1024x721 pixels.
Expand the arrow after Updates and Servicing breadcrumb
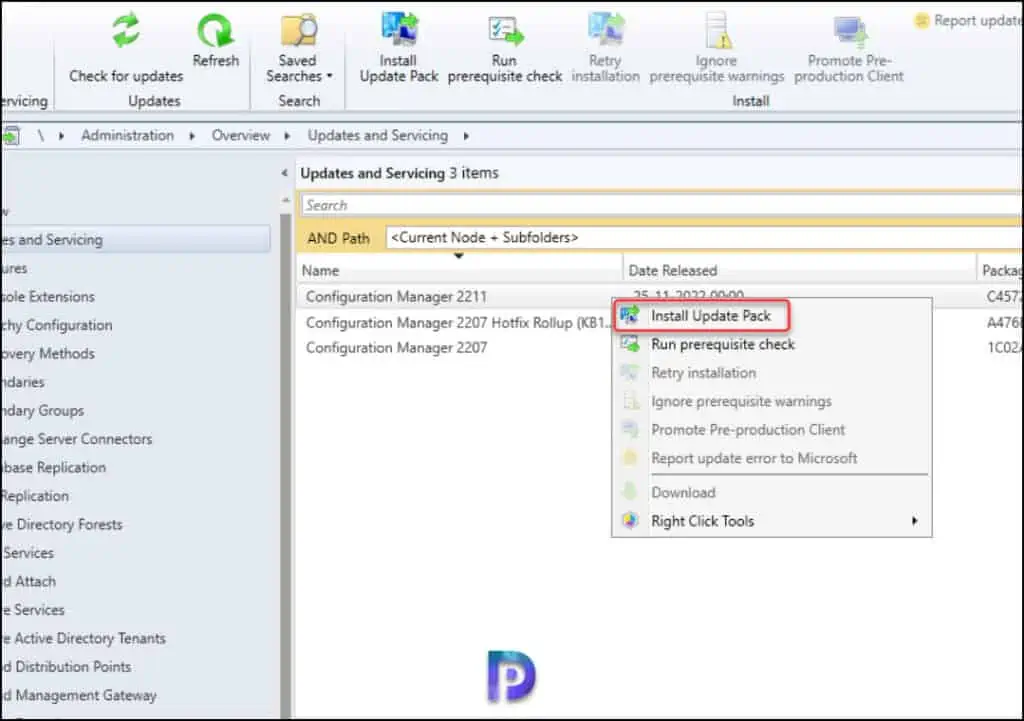coord(466,136)
